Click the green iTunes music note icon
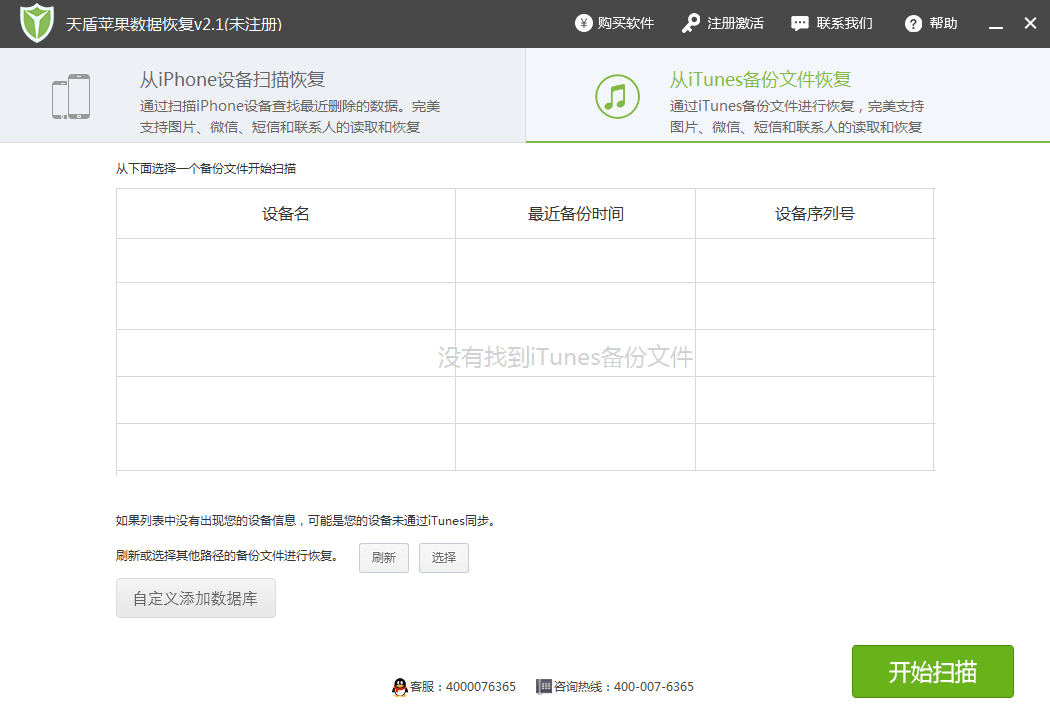The width and height of the screenshot is (1050, 709). point(617,96)
